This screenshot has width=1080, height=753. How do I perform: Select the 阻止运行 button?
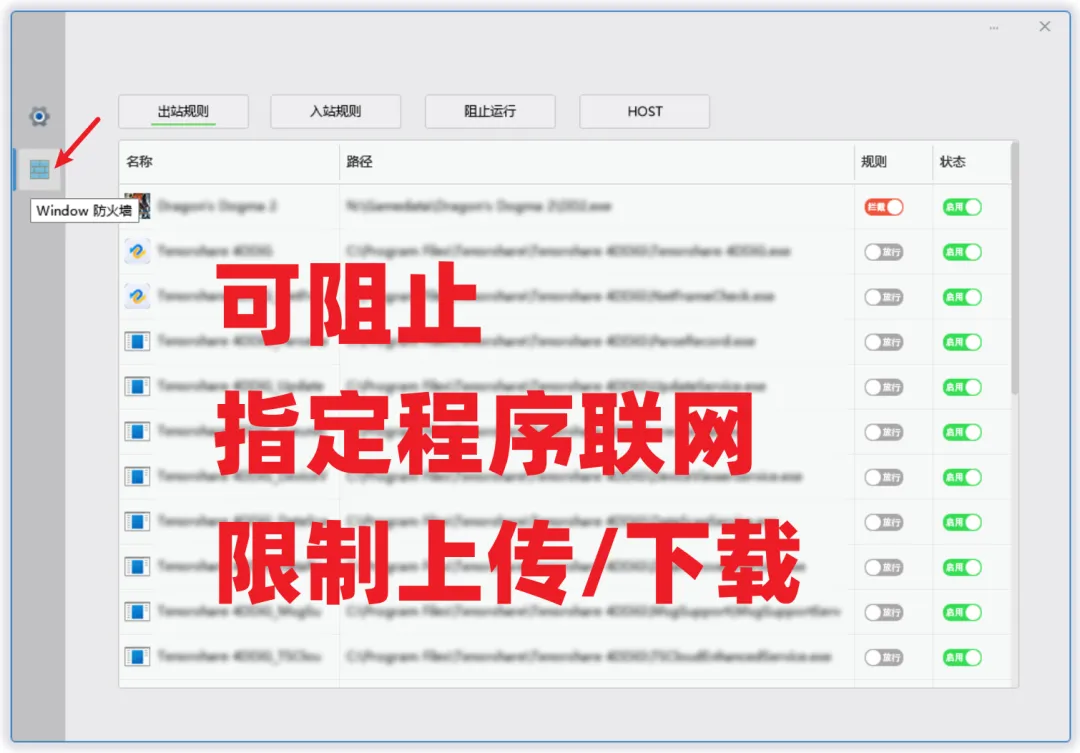[490, 112]
